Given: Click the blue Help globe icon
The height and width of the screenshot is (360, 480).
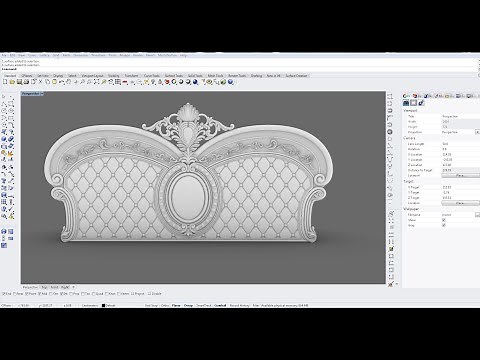Looking at the screenshot, I should 230,82.
